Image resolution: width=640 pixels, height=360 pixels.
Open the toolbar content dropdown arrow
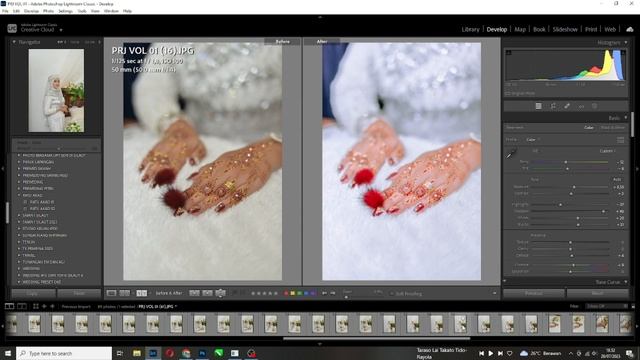(x=495, y=293)
